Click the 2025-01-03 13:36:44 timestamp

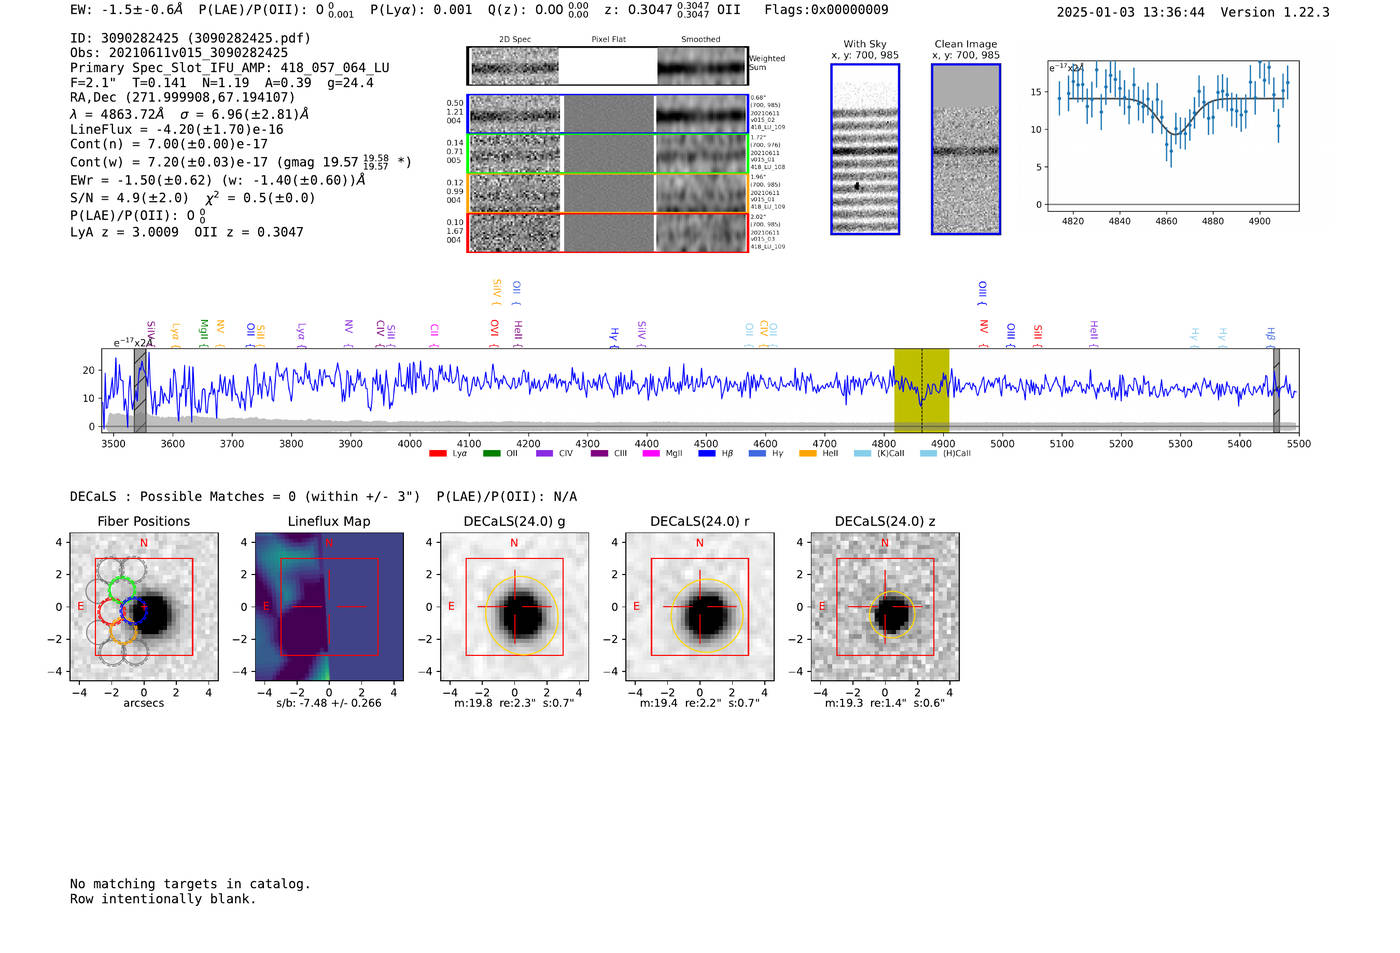pos(1131,12)
